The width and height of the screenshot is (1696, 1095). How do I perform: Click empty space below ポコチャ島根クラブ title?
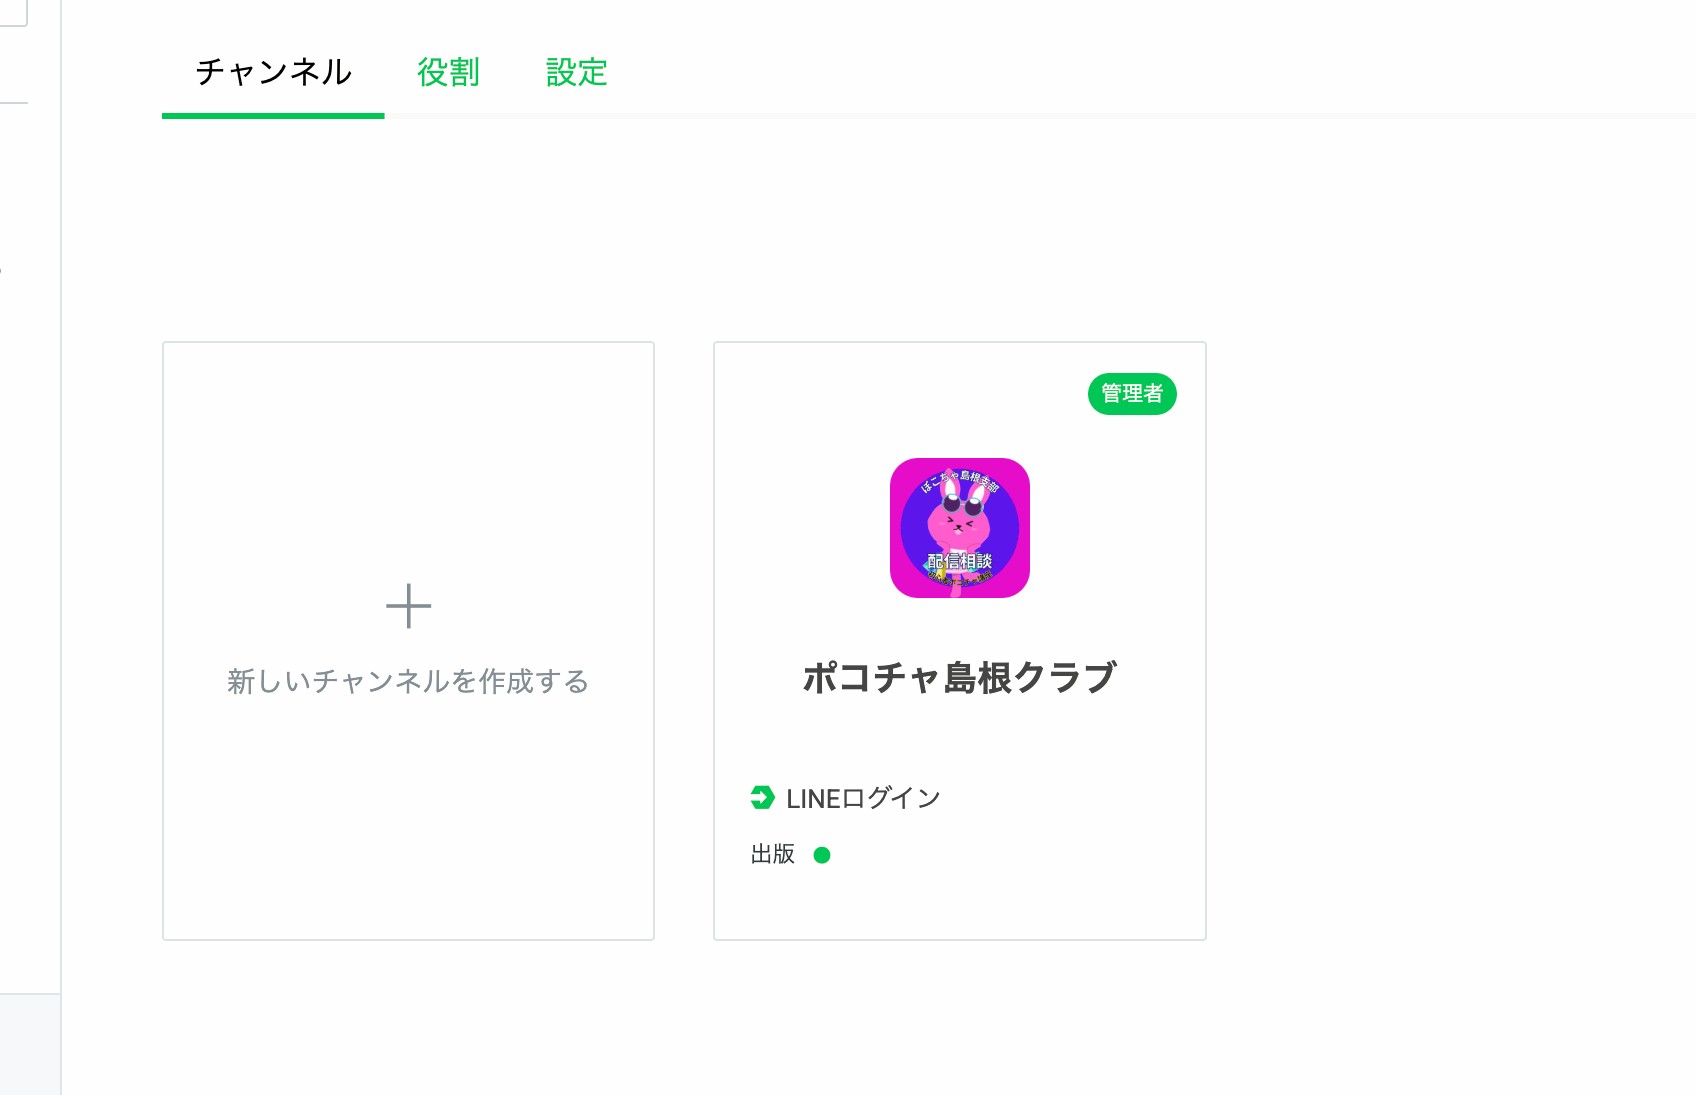tap(960, 740)
